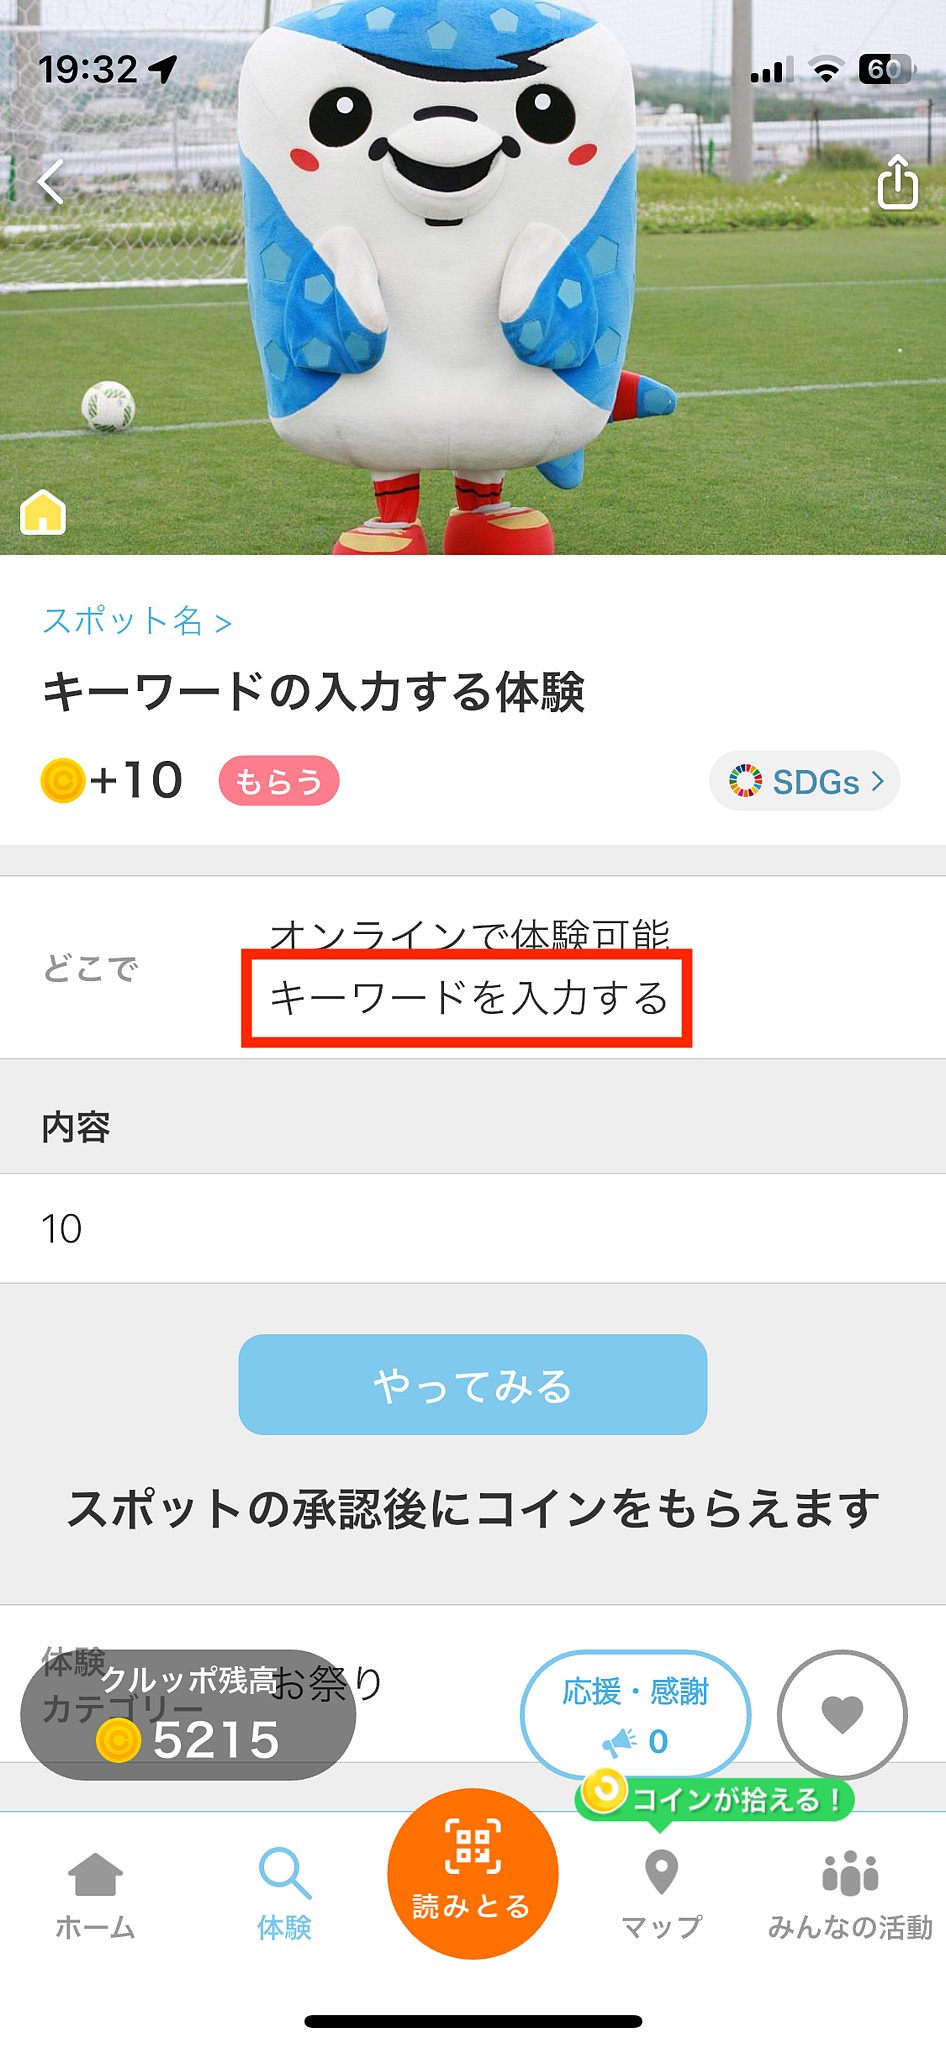This screenshot has height=2048, width=946.
Task: Open the QR 読みとる scanner button
Action: pos(473,1873)
